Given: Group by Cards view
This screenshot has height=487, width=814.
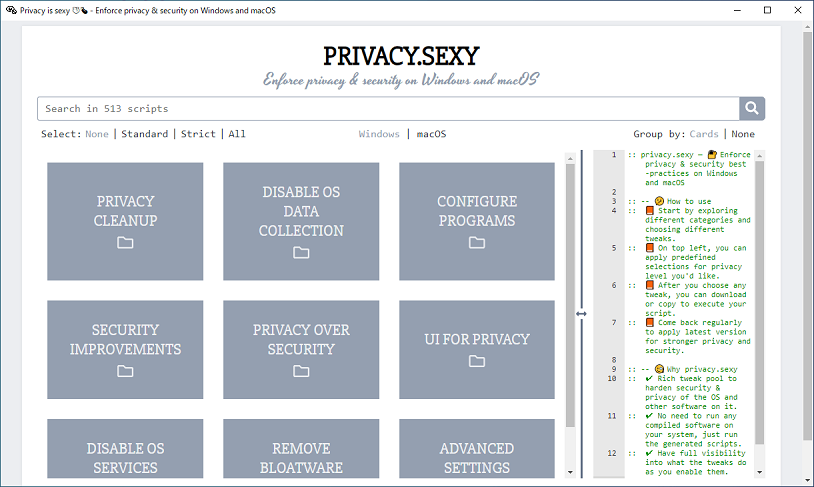Looking at the screenshot, I should click(704, 134).
